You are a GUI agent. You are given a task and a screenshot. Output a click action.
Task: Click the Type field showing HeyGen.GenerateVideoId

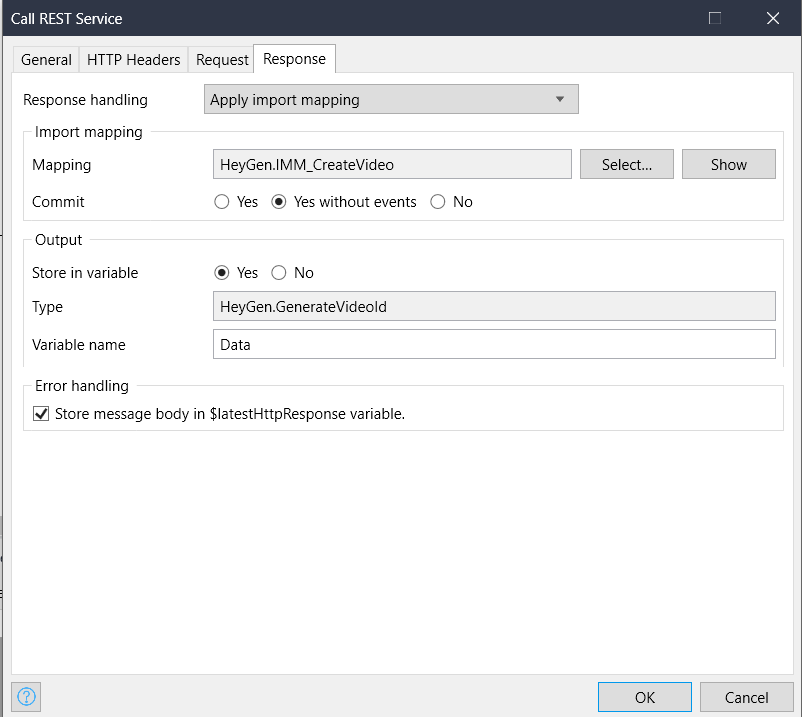tap(494, 307)
